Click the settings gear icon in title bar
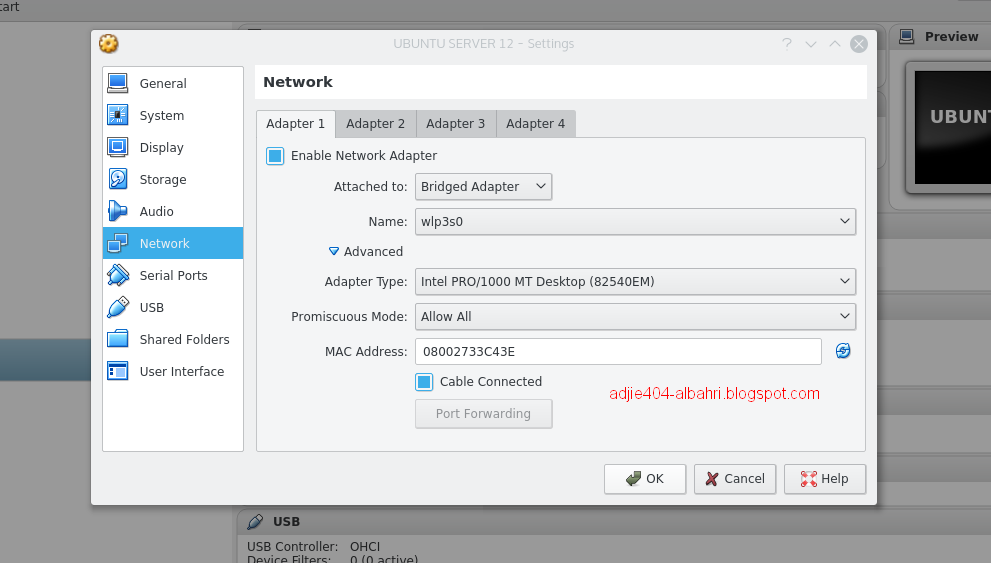 coord(109,44)
